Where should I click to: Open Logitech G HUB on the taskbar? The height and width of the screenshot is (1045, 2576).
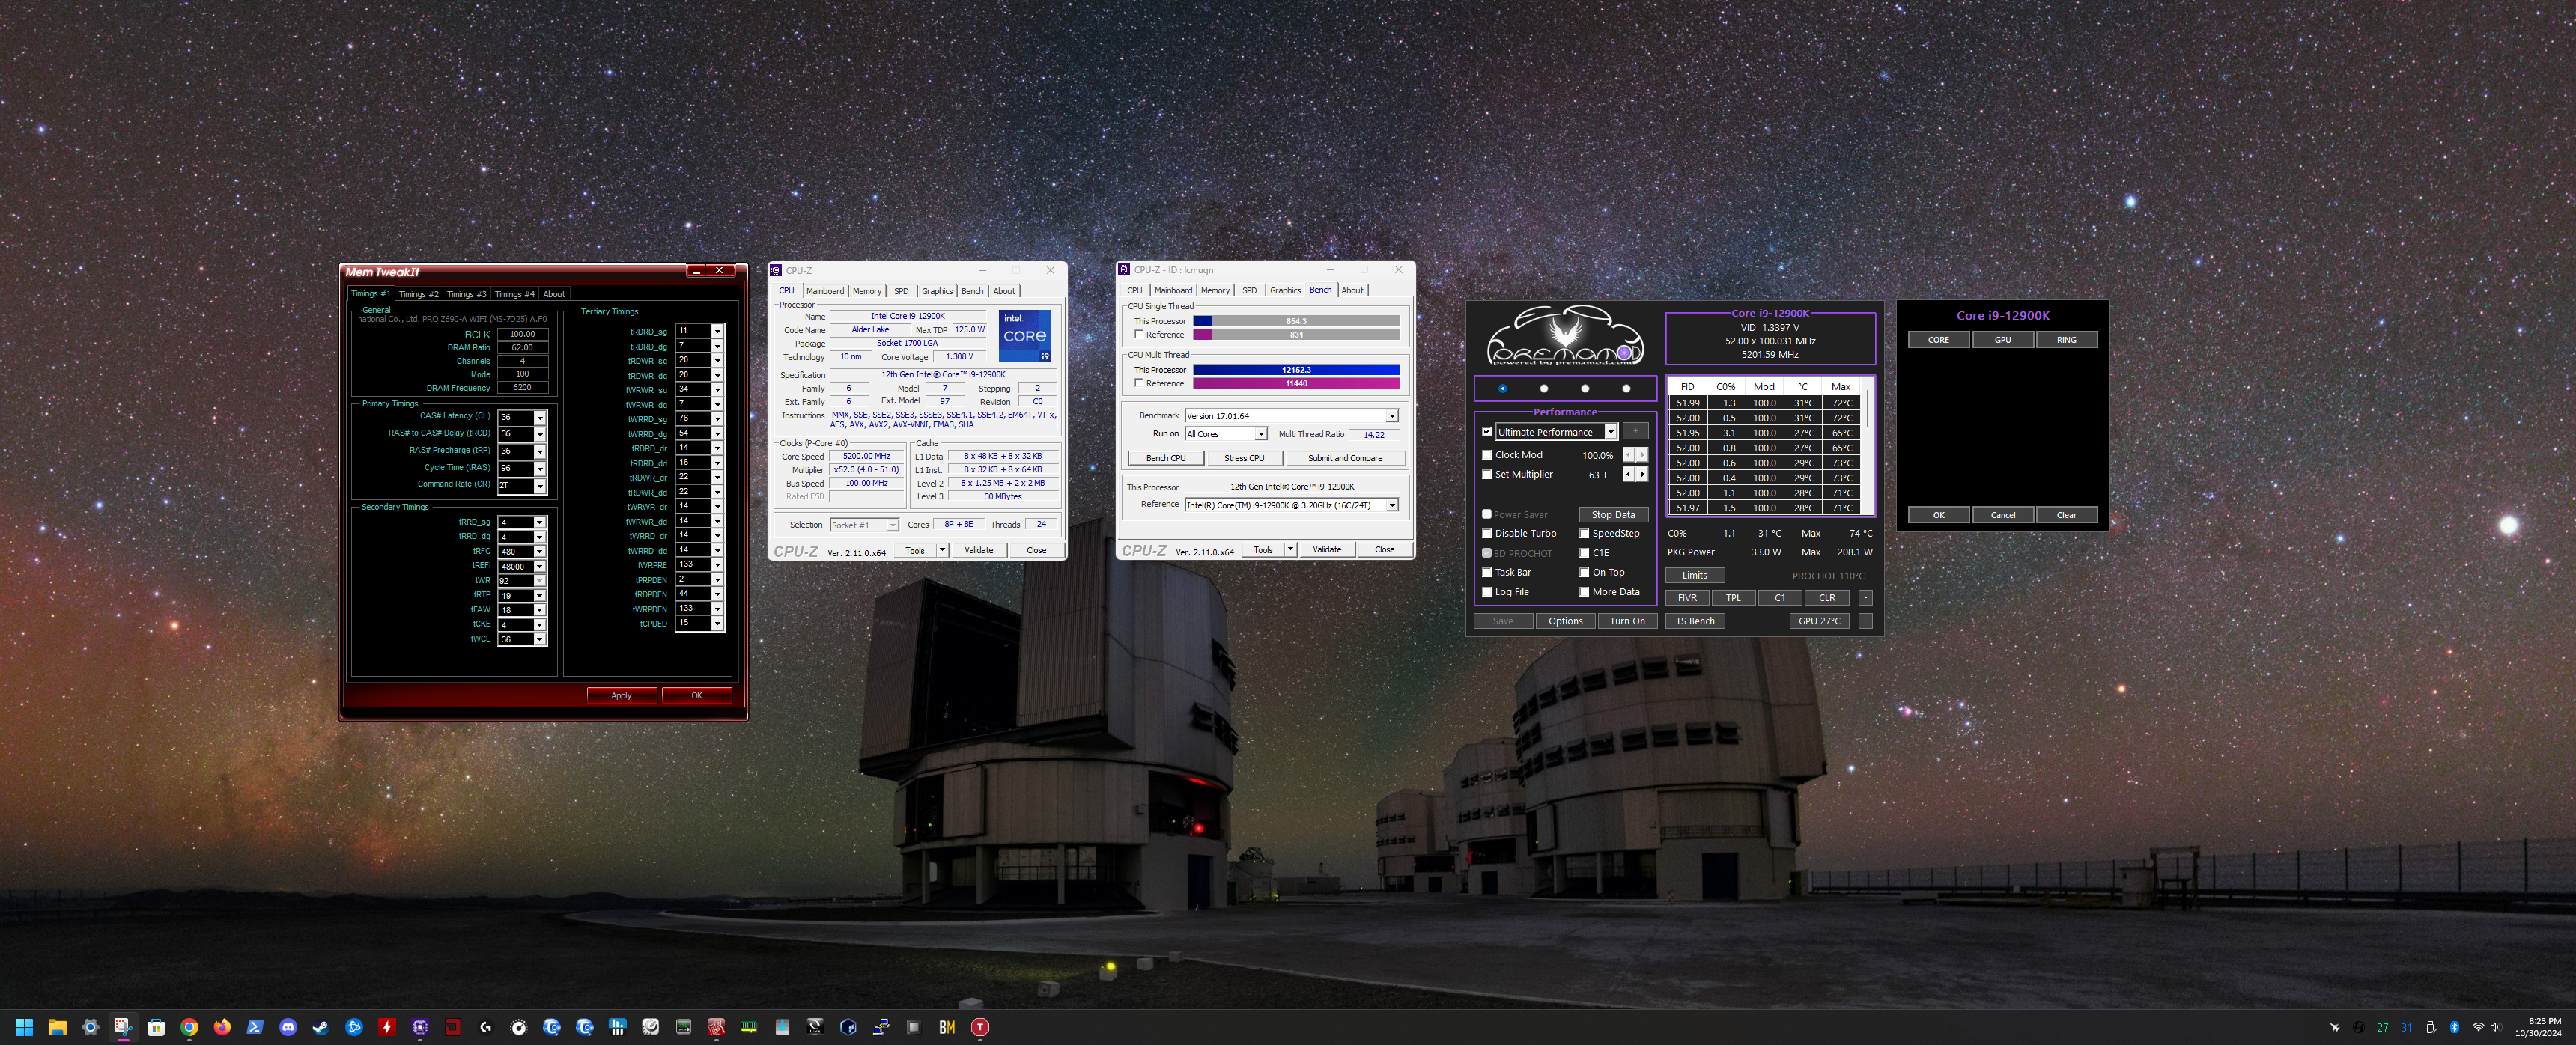pos(486,1027)
